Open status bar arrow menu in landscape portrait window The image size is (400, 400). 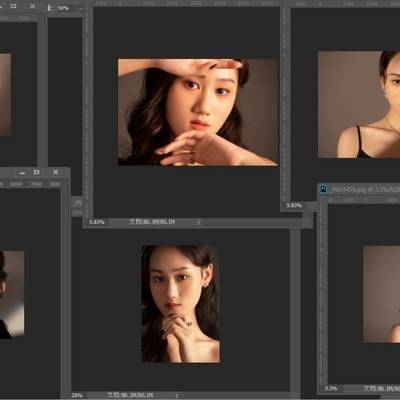pyautogui.click(x=199, y=222)
